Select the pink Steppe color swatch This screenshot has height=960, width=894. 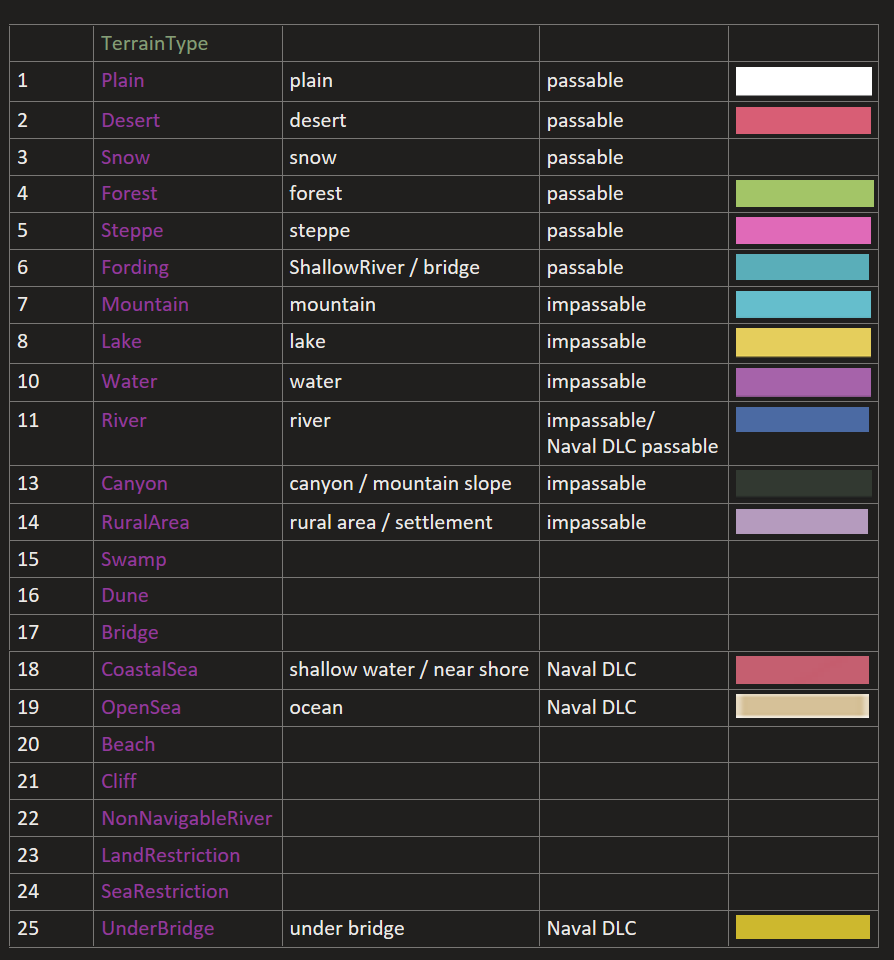[803, 231]
